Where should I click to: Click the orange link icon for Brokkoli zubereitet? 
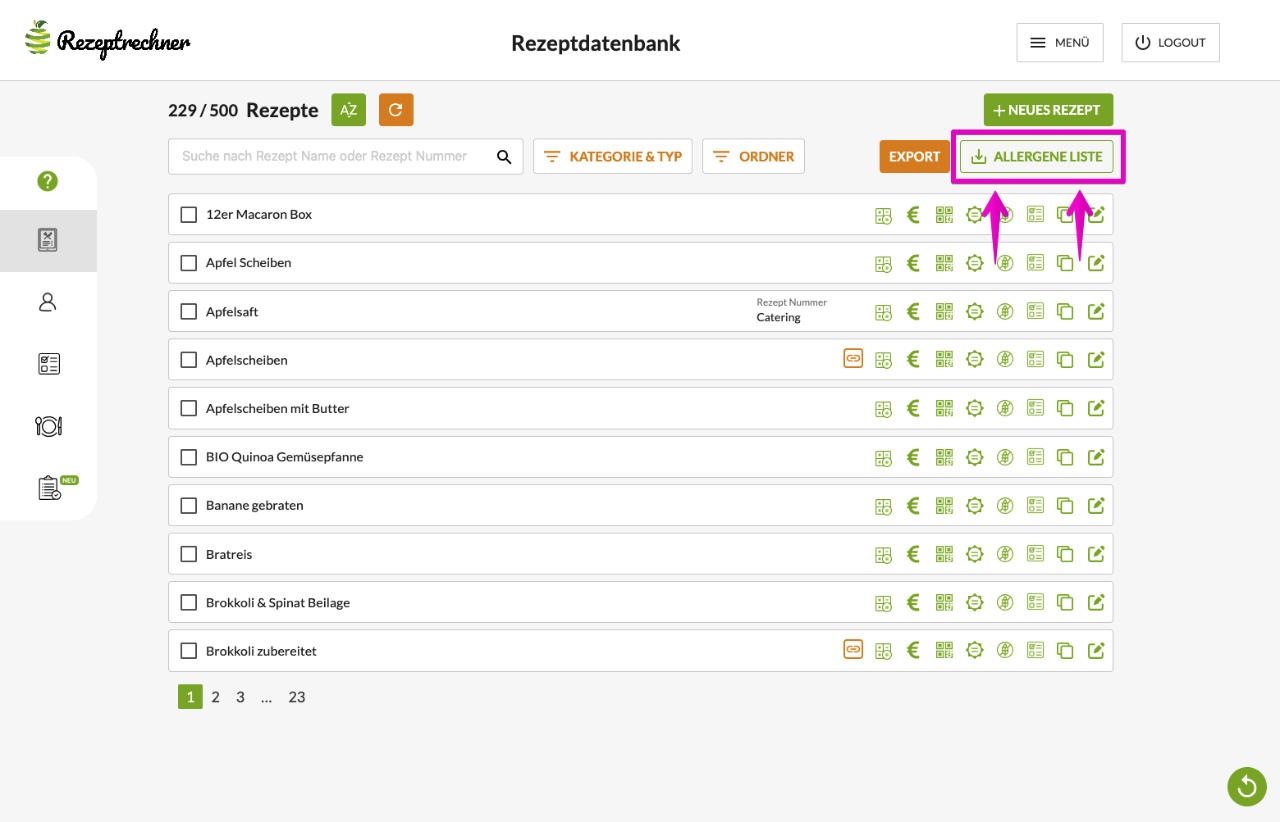point(853,651)
